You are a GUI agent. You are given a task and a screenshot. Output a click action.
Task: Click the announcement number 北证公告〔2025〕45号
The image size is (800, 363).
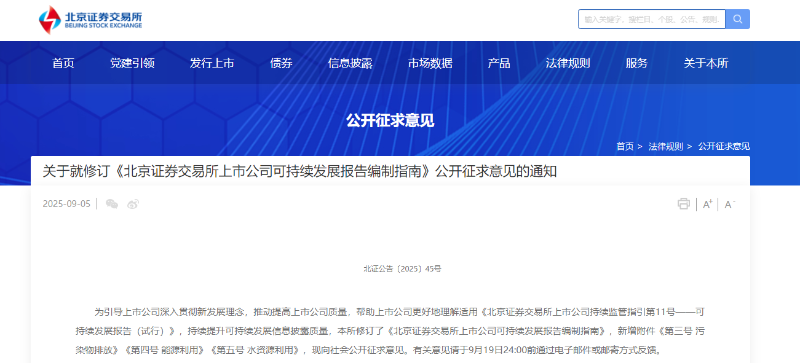pos(403,269)
